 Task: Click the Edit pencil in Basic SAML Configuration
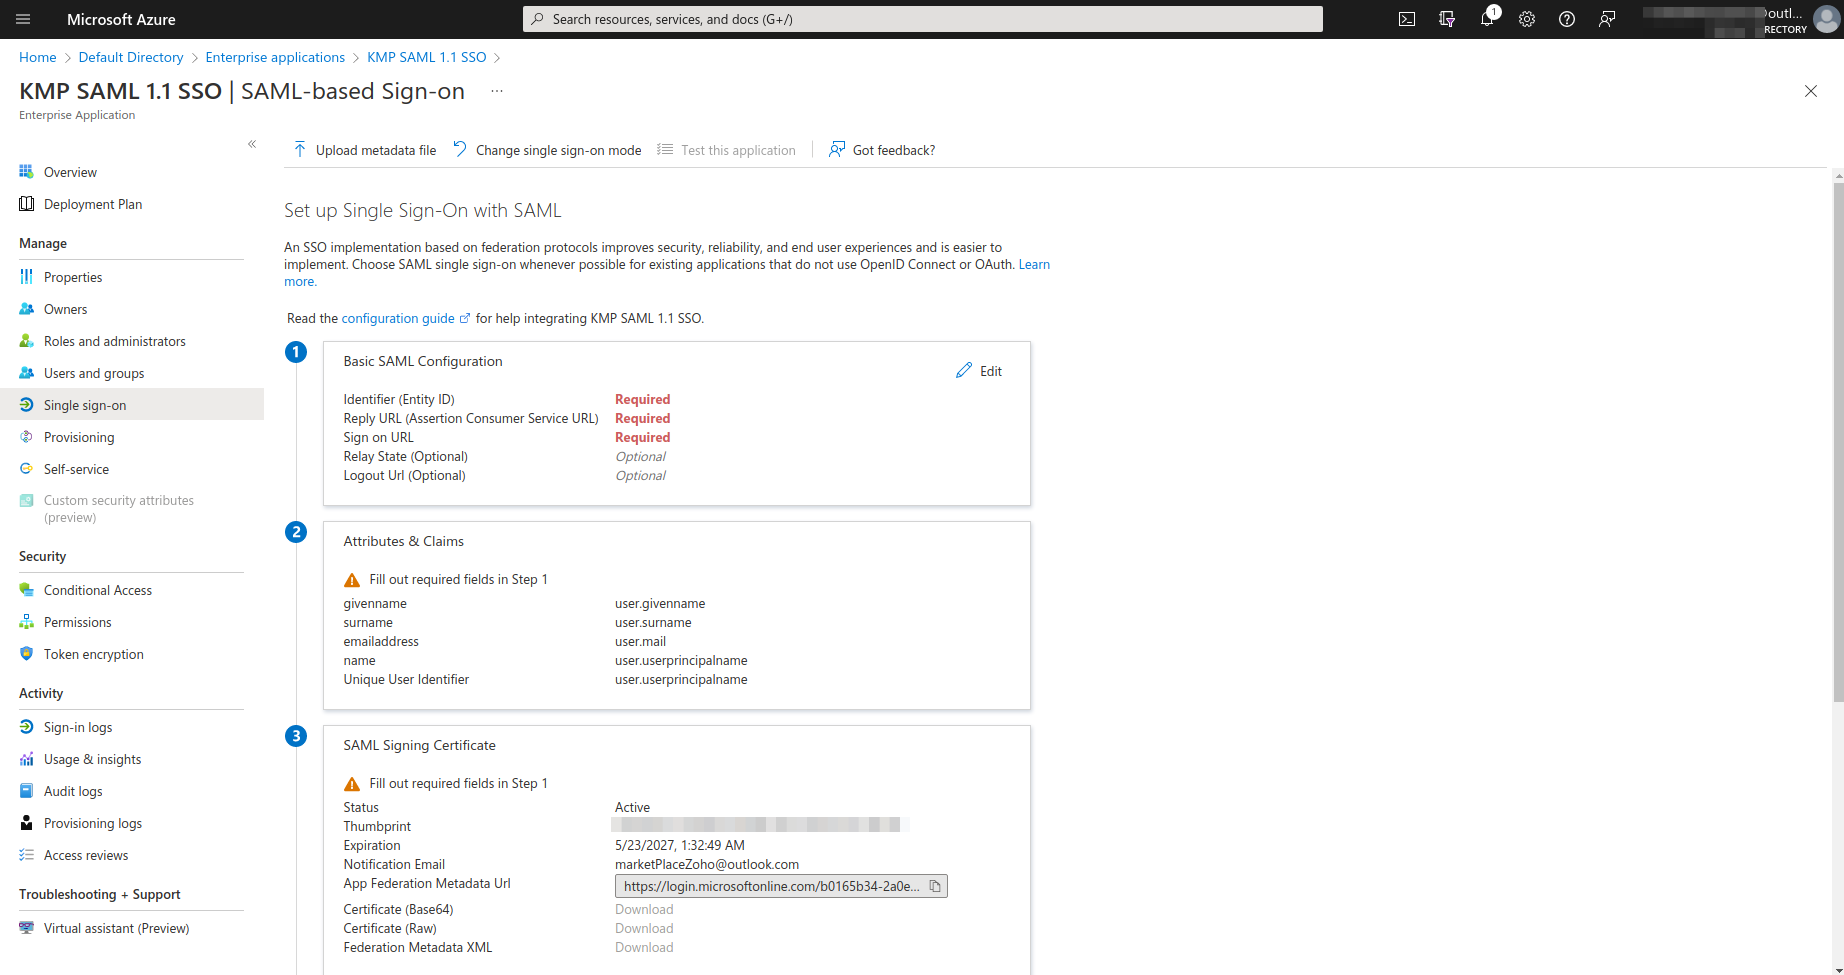point(964,370)
